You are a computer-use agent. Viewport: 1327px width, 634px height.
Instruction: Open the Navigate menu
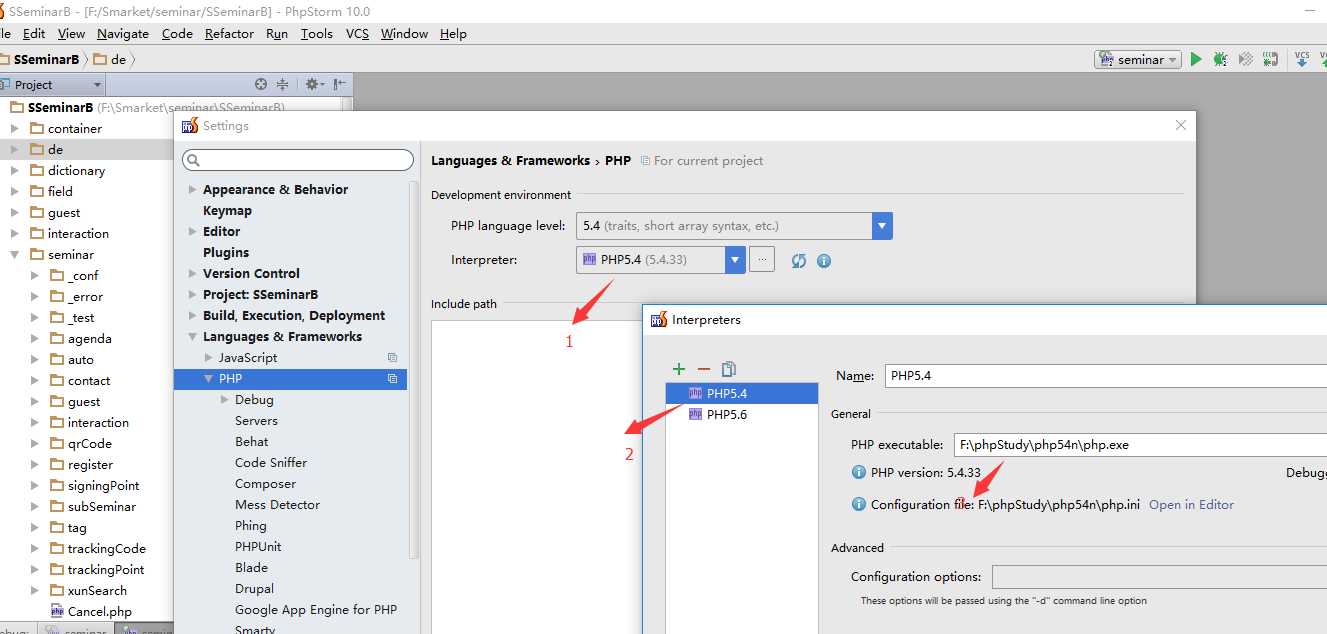123,33
